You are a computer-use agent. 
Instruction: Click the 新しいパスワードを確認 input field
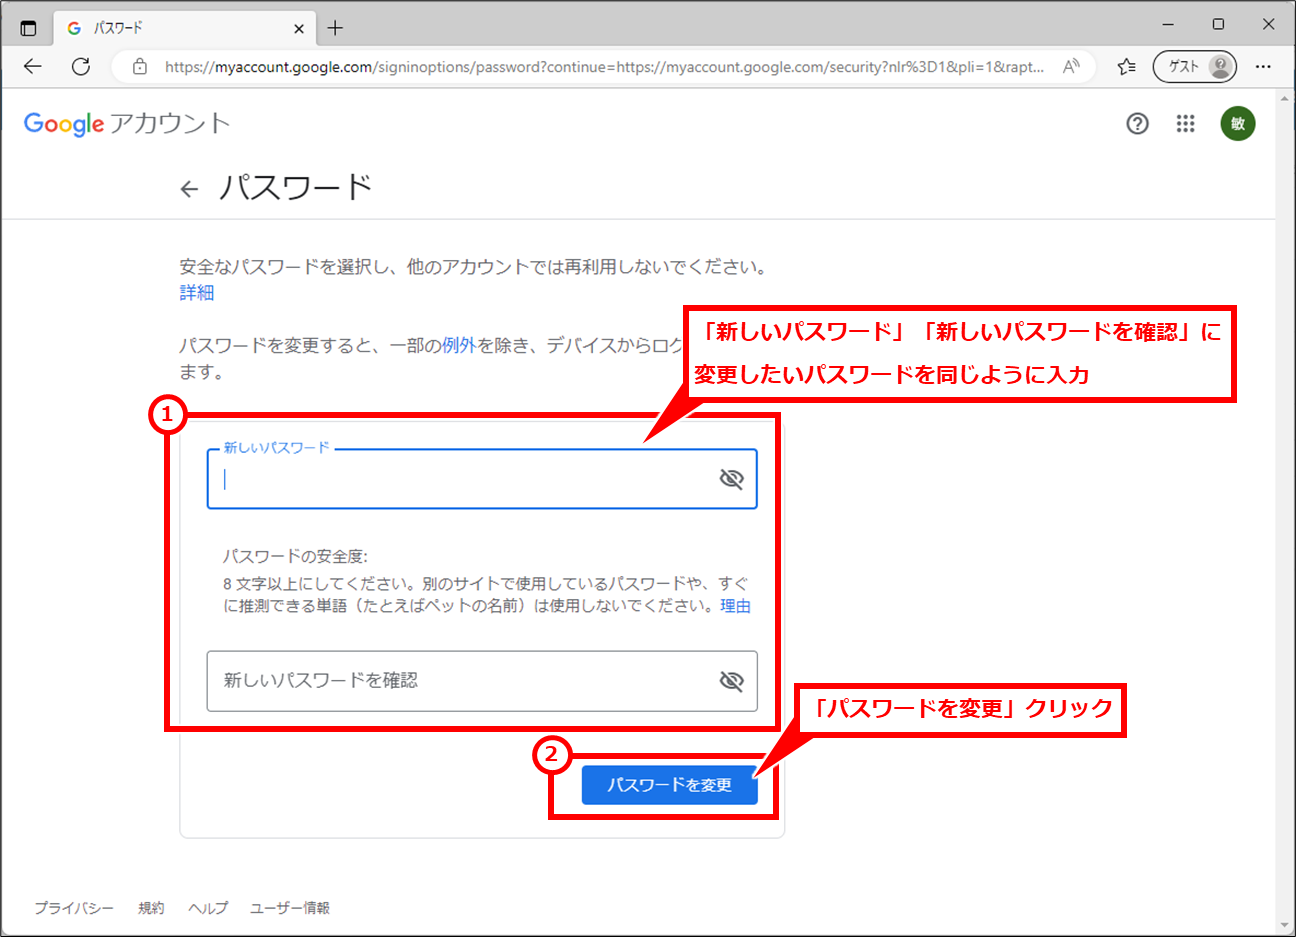click(482, 681)
